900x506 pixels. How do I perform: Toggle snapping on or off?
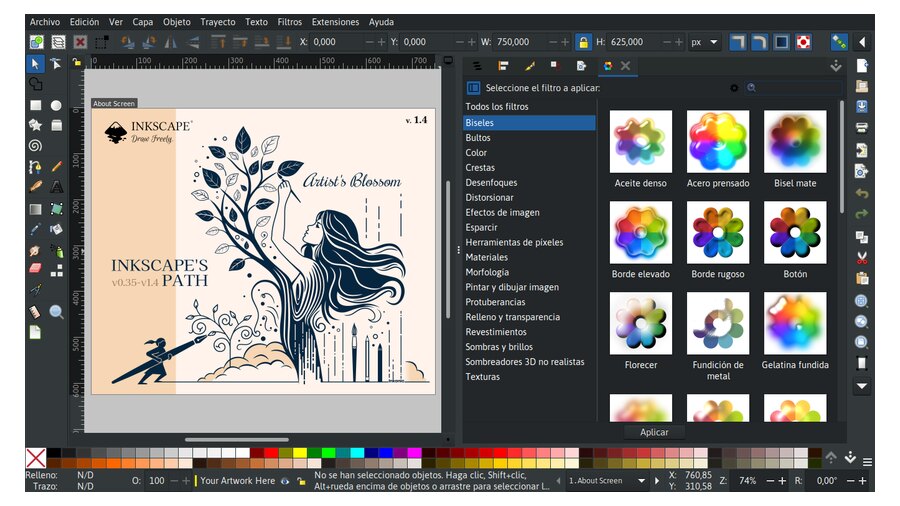tap(839, 42)
